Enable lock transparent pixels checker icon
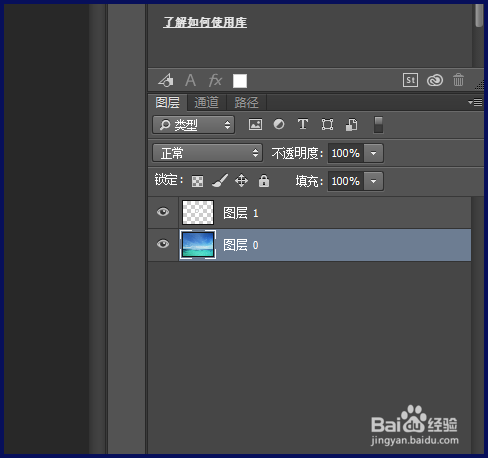Image resolution: width=488 pixels, height=458 pixels. [197, 181]
